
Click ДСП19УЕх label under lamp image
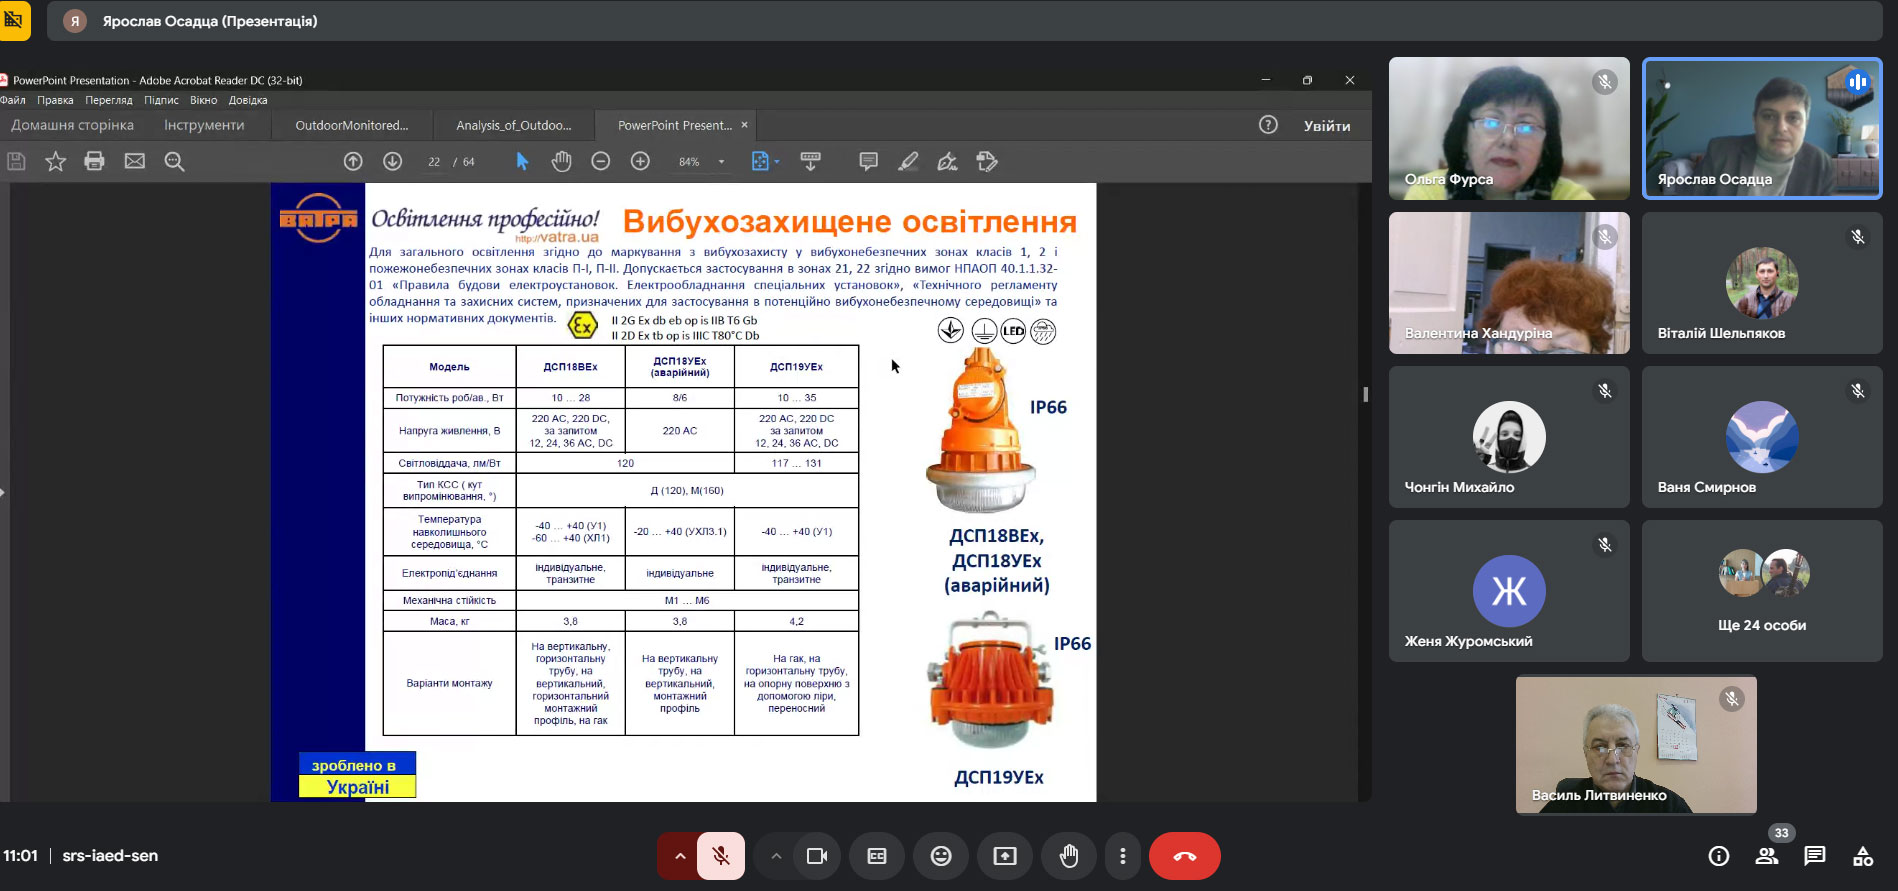[x=998, y=777]
